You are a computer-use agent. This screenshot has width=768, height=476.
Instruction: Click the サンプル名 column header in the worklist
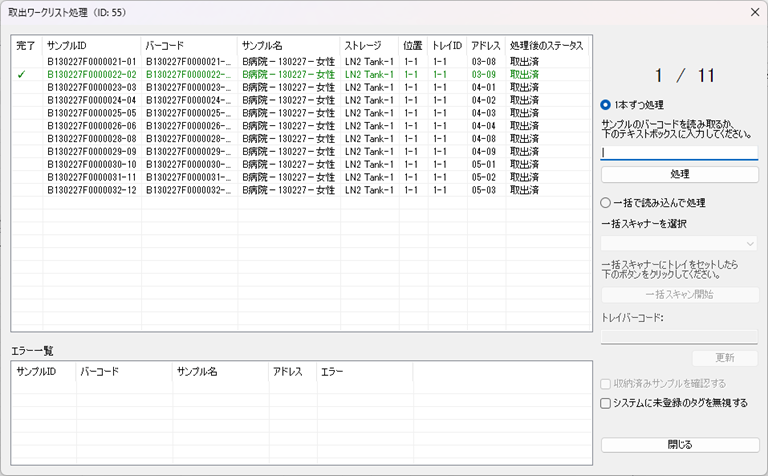(x=287, y=46)
